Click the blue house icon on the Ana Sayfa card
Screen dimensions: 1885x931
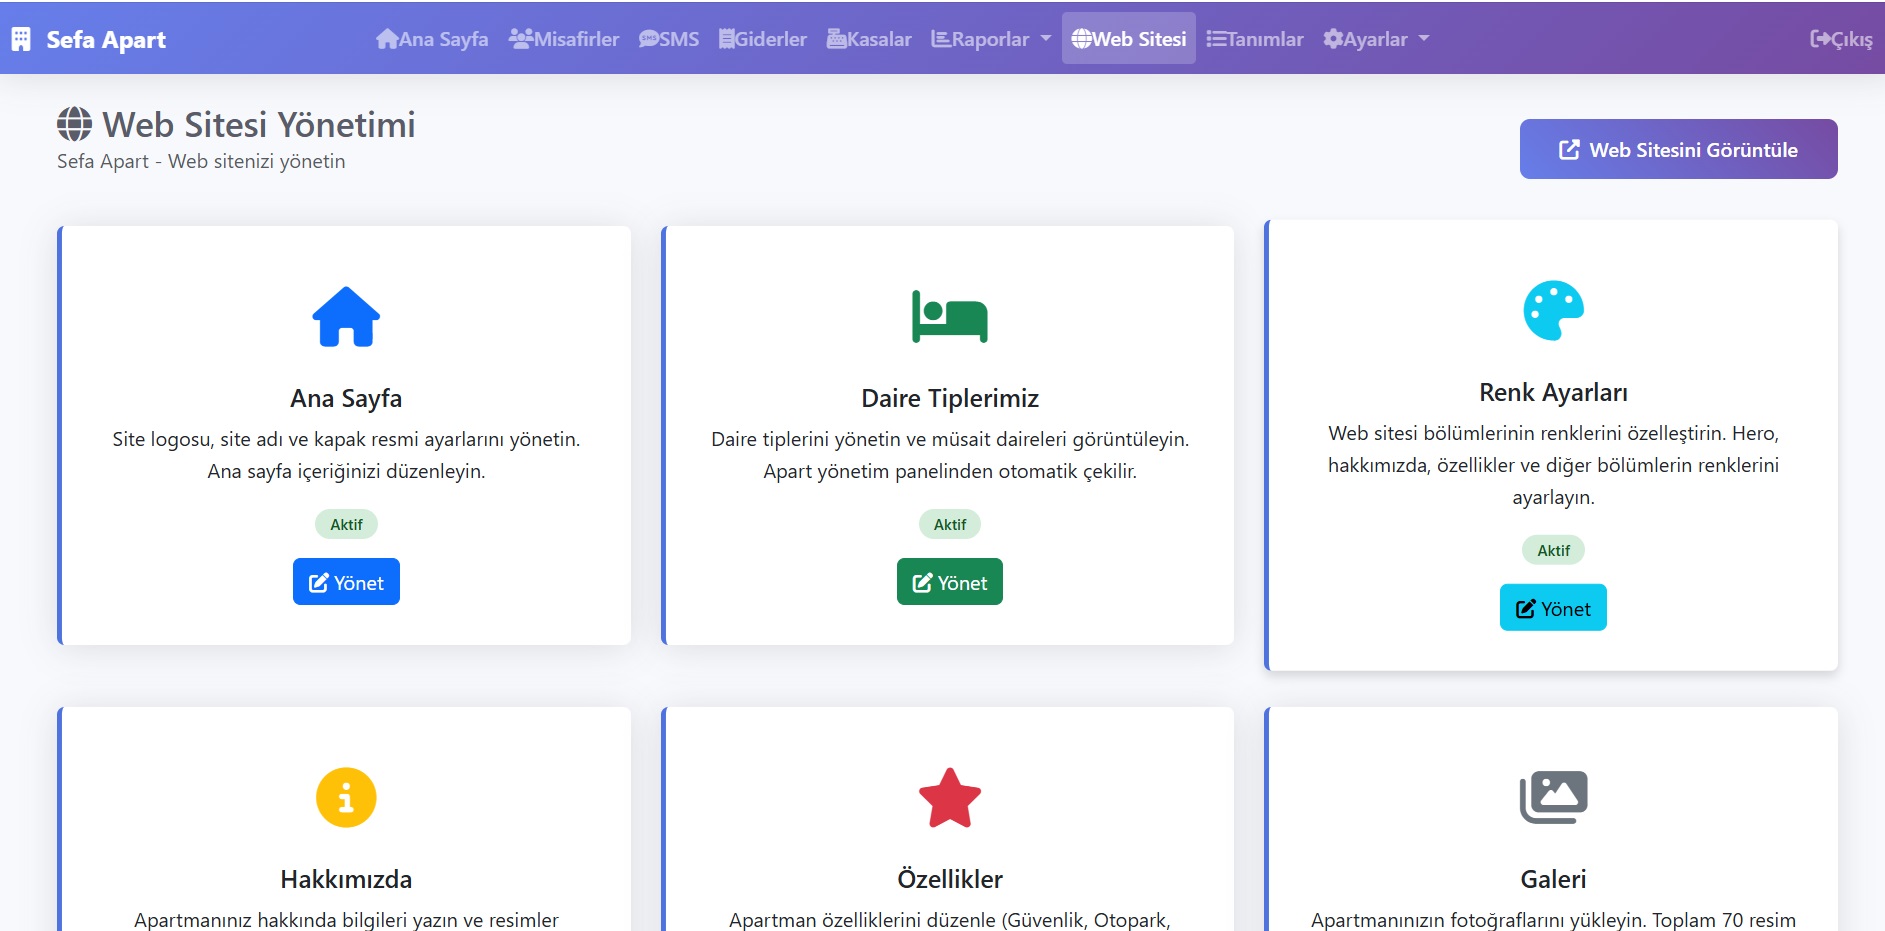pyautogui.click(x=346, y=317)
